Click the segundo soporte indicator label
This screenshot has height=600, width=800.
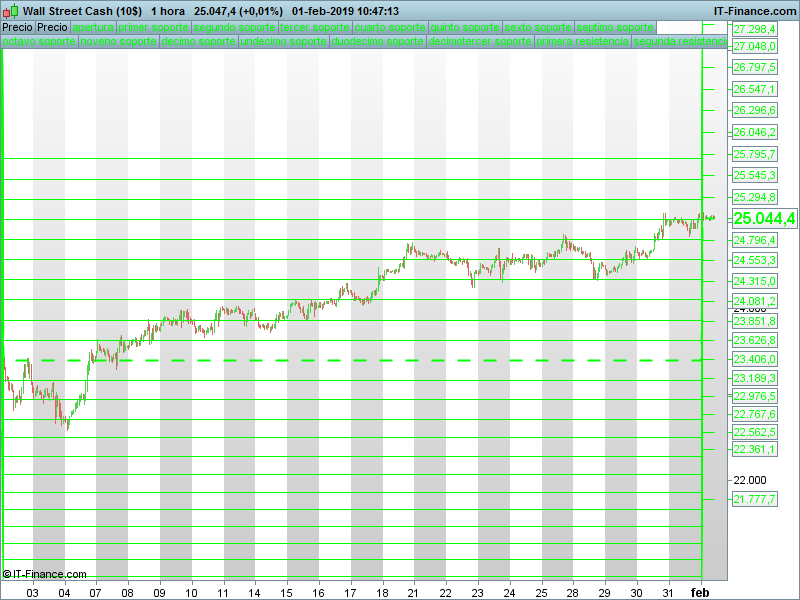(x=234, y=27)
